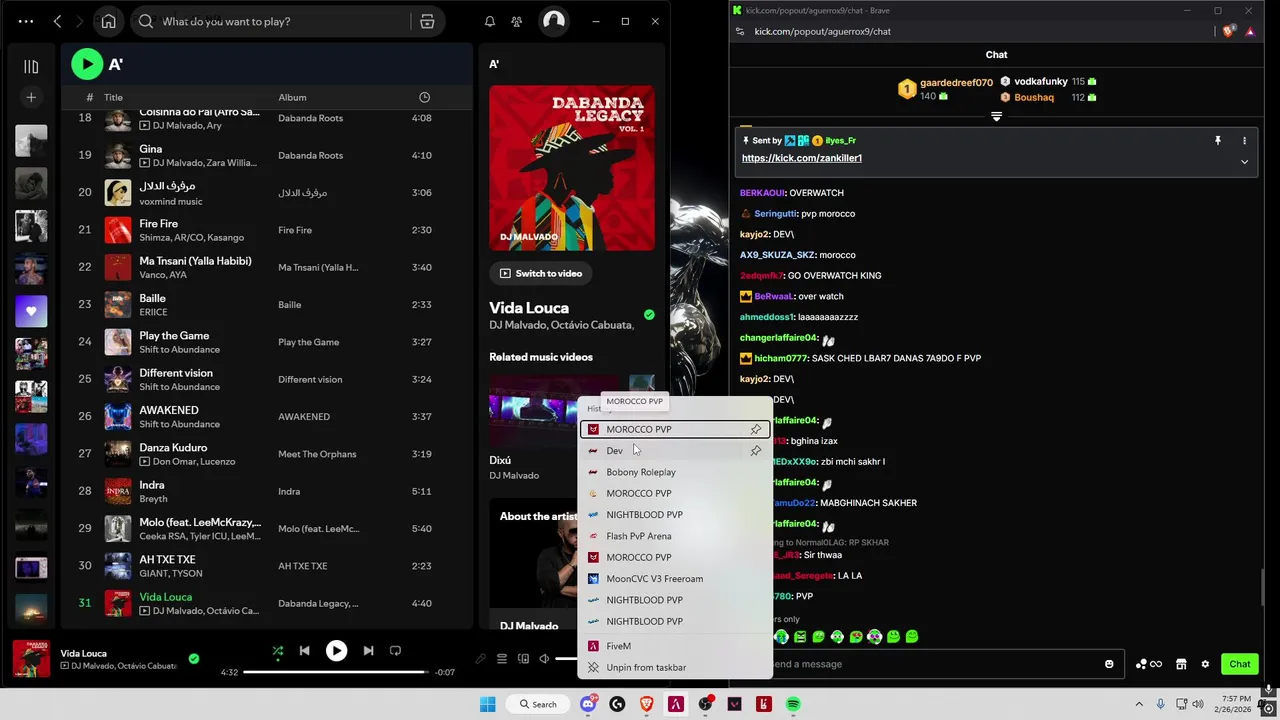Toggle the pin on Kick pinned message

click(x=1217, y=141)
